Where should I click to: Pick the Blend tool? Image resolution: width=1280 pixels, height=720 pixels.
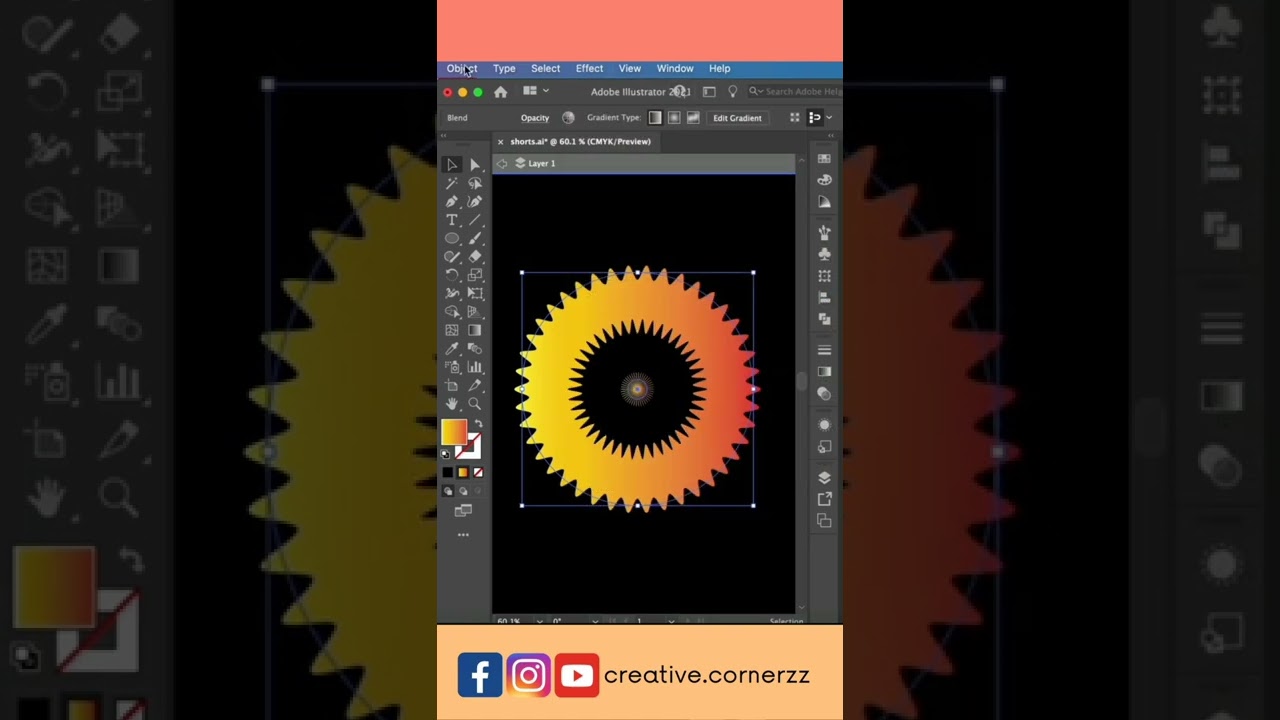click(x=475, y=349)
